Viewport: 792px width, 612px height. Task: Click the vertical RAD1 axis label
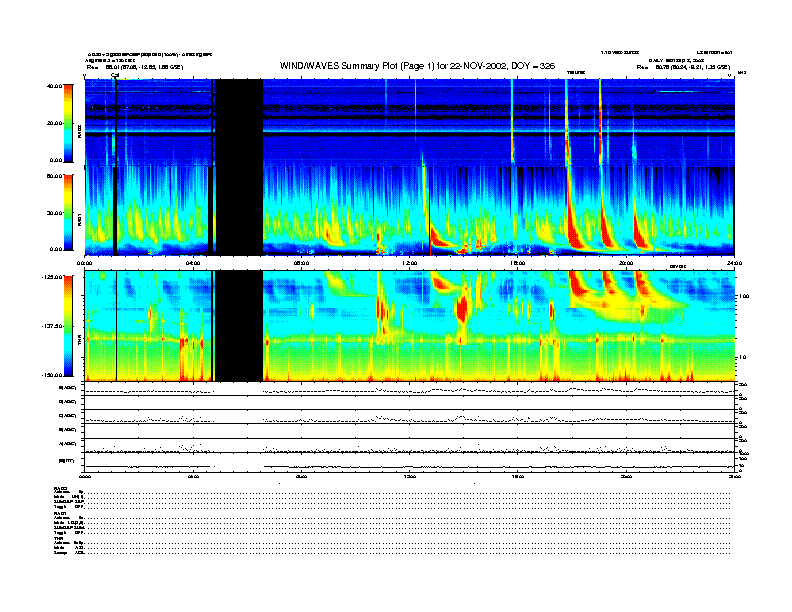point(79,219)
